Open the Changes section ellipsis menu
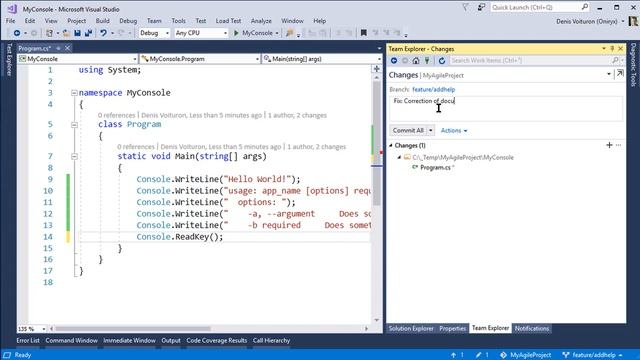 (619, 145)
